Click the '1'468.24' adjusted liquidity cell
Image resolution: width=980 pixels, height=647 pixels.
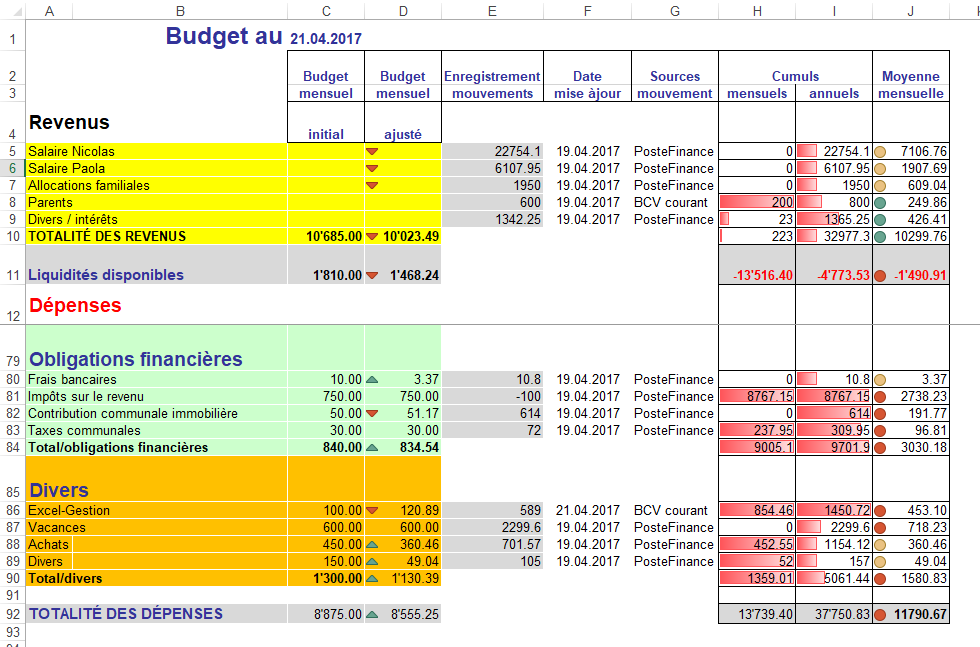coord(403,265)
